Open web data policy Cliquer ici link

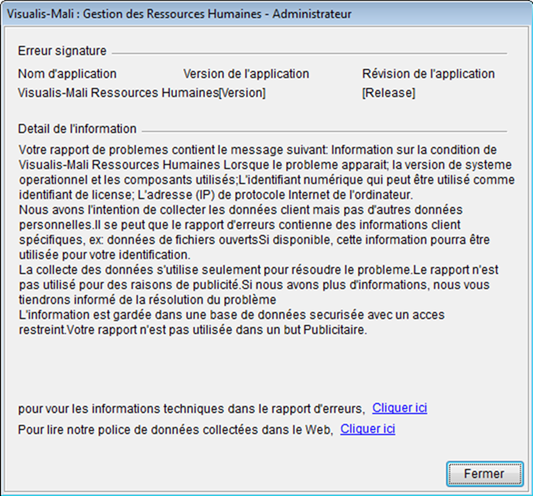pos(367,429)
